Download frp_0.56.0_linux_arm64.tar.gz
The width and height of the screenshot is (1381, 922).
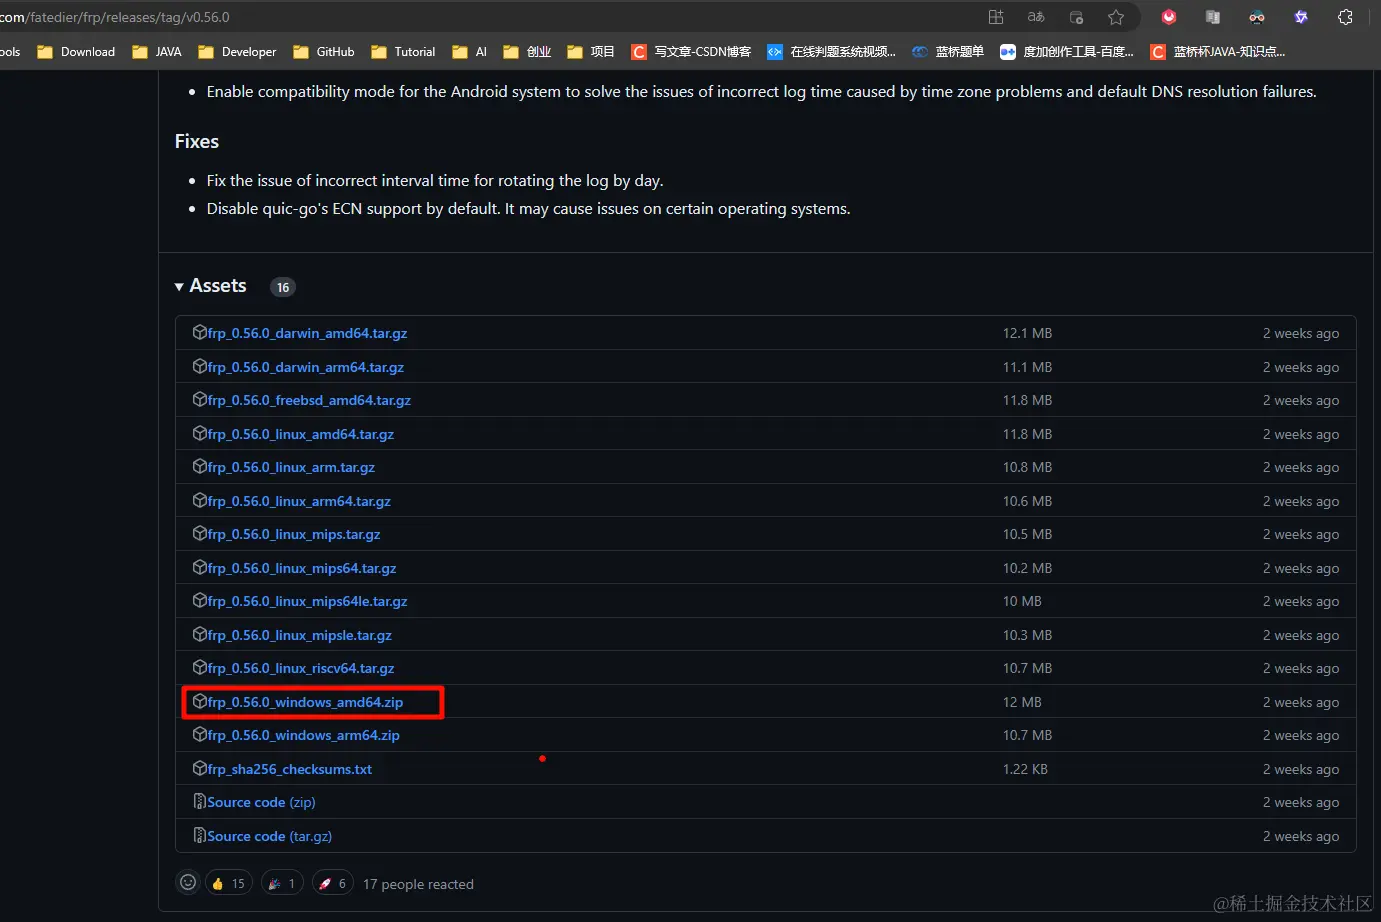click(x=299, y=501)
